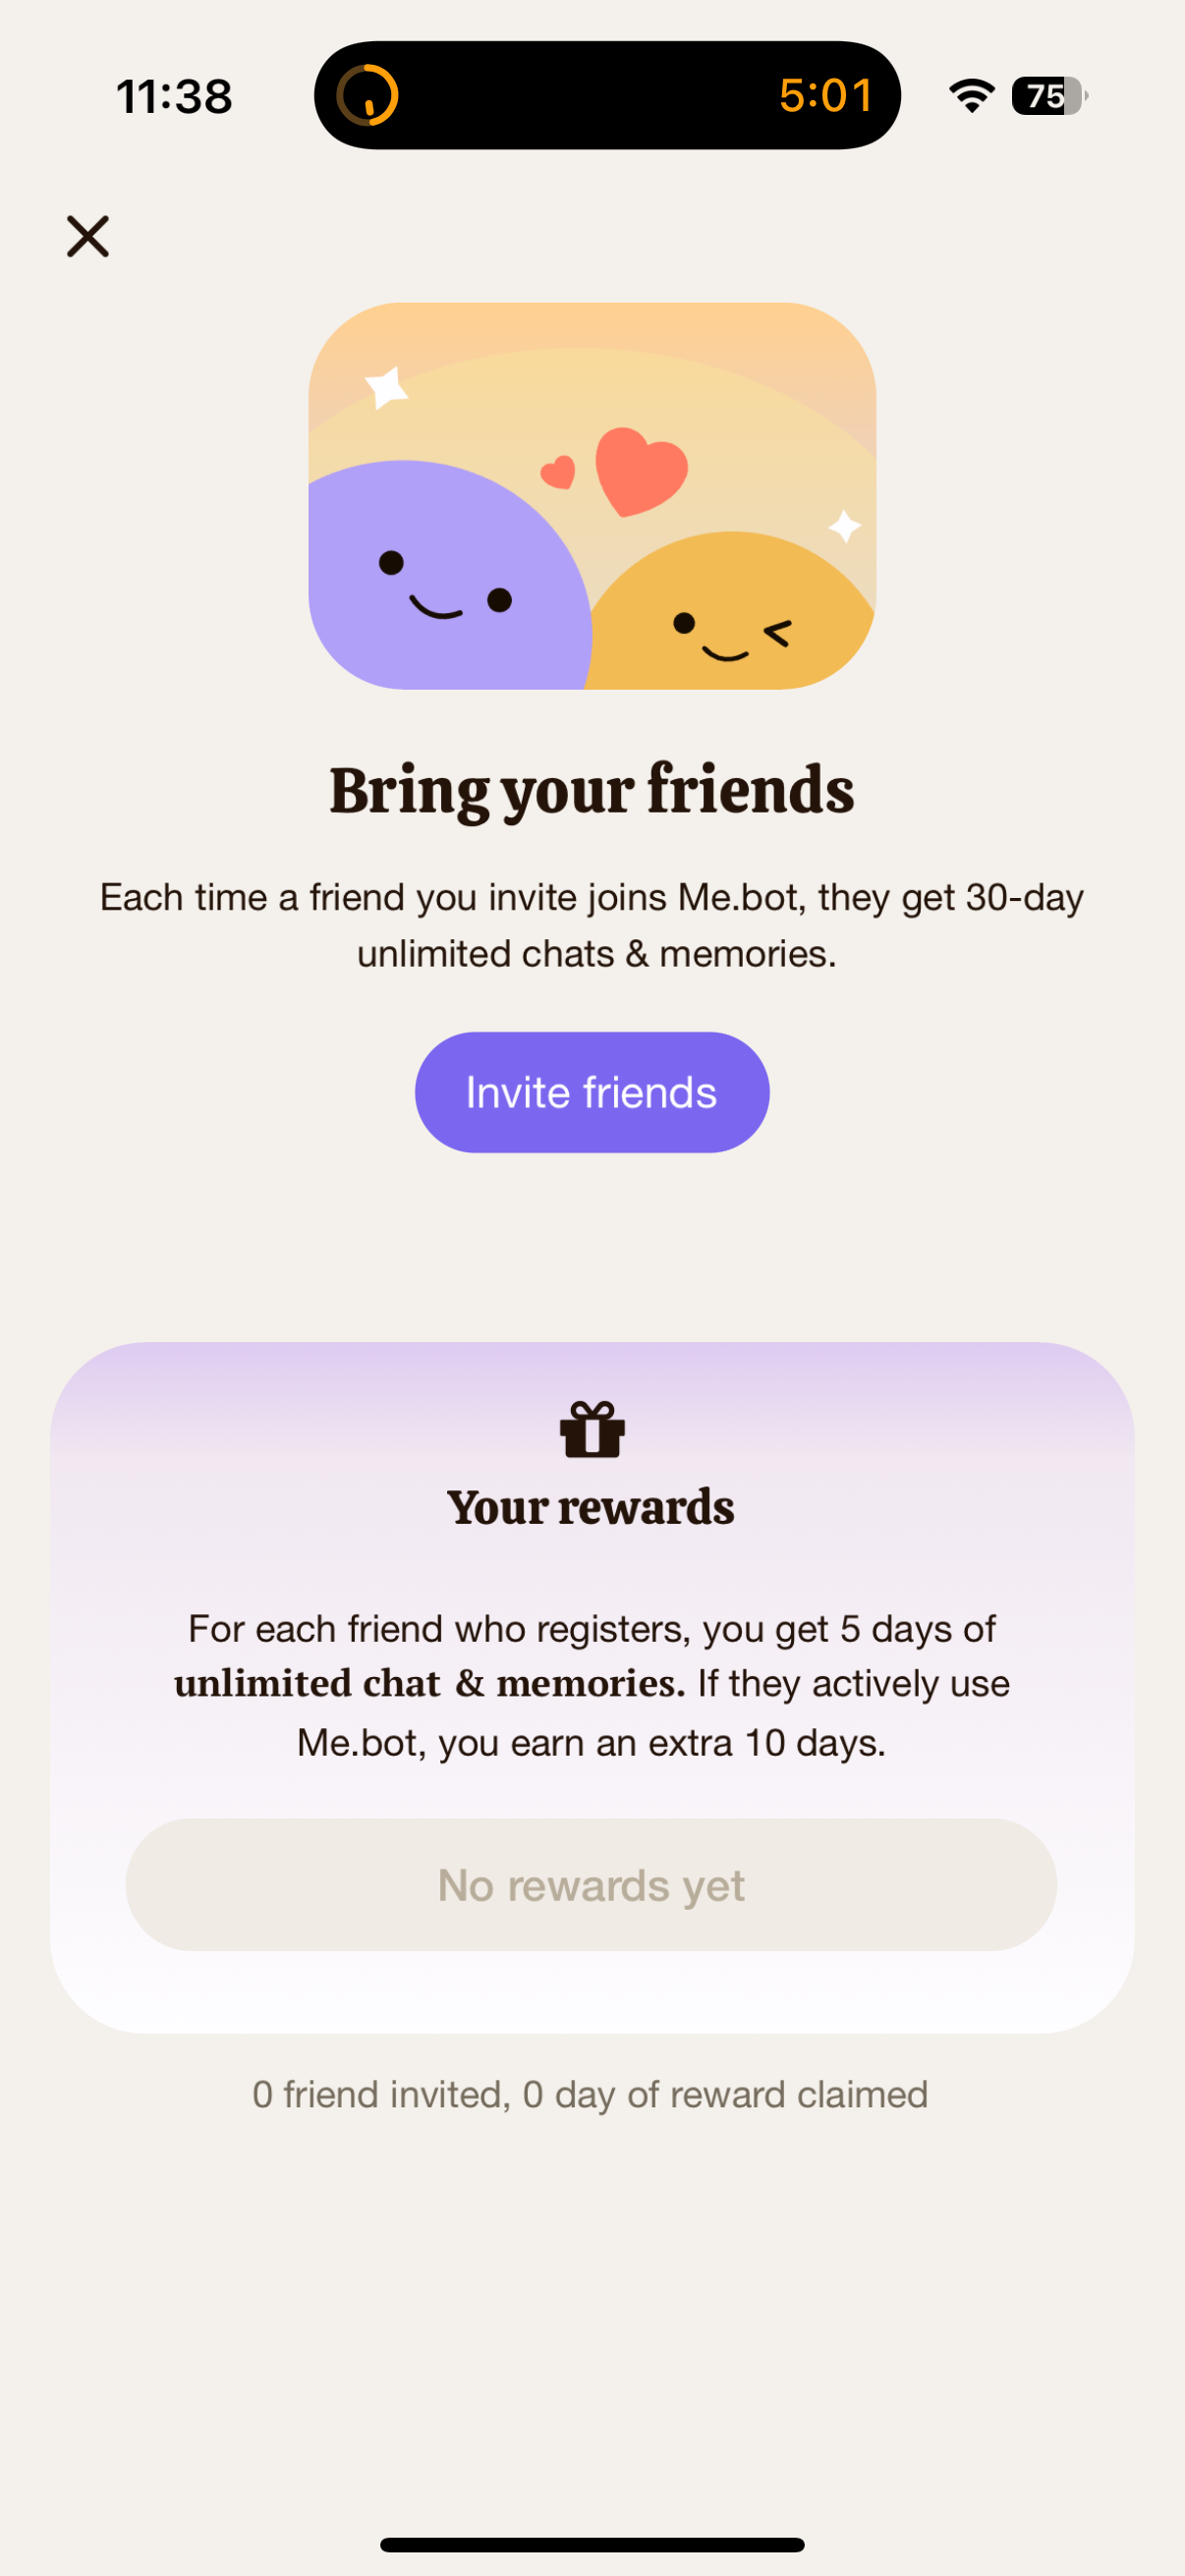Tap the 0 friend invited summary text
Viewport: 1185px width, 2576px height.
[x=590, y=2094]
